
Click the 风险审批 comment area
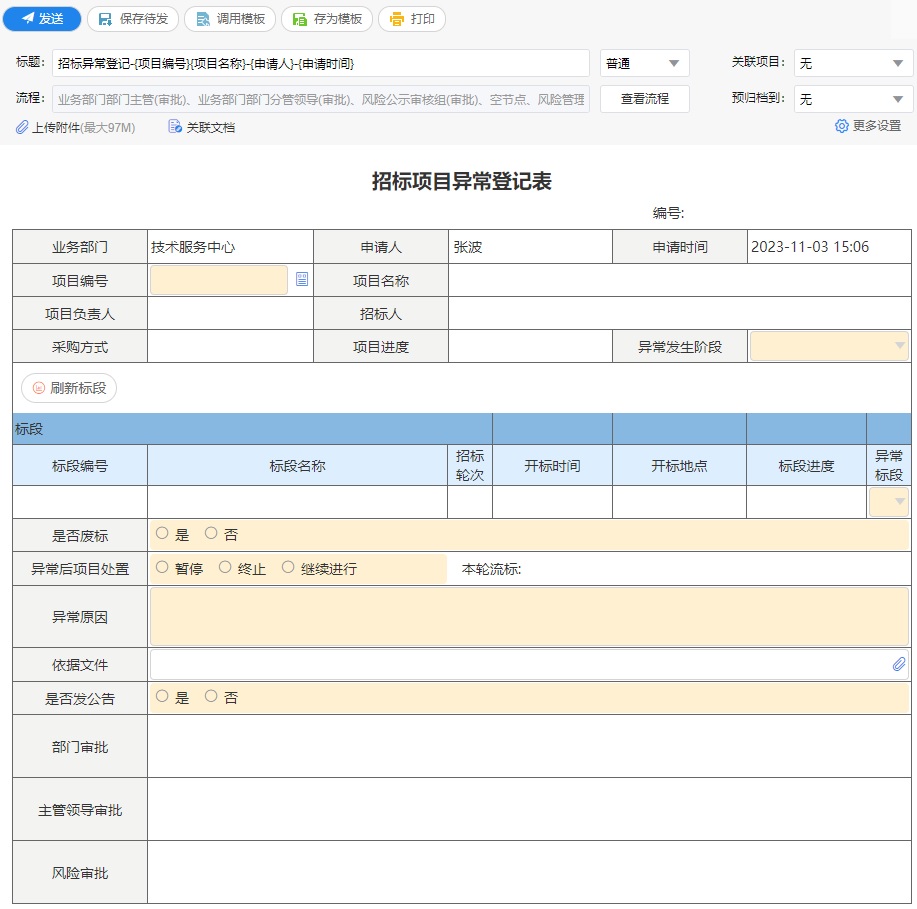coord(529,873)
